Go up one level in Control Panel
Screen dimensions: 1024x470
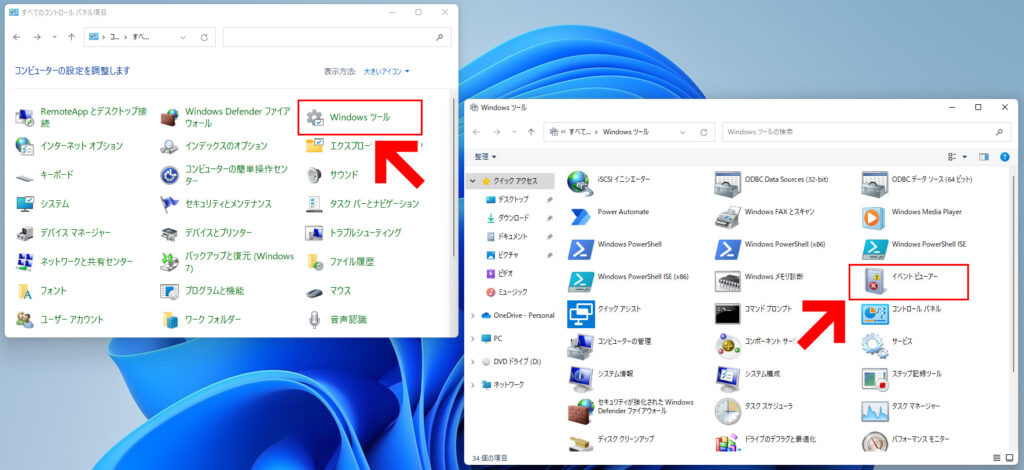click(71, 37)
